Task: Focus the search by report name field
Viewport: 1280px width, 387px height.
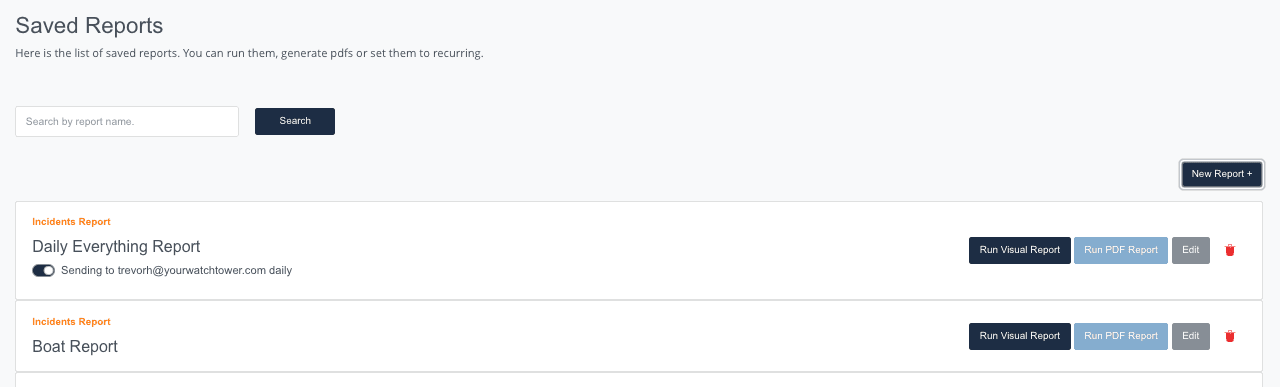Action: click(127, 121)
